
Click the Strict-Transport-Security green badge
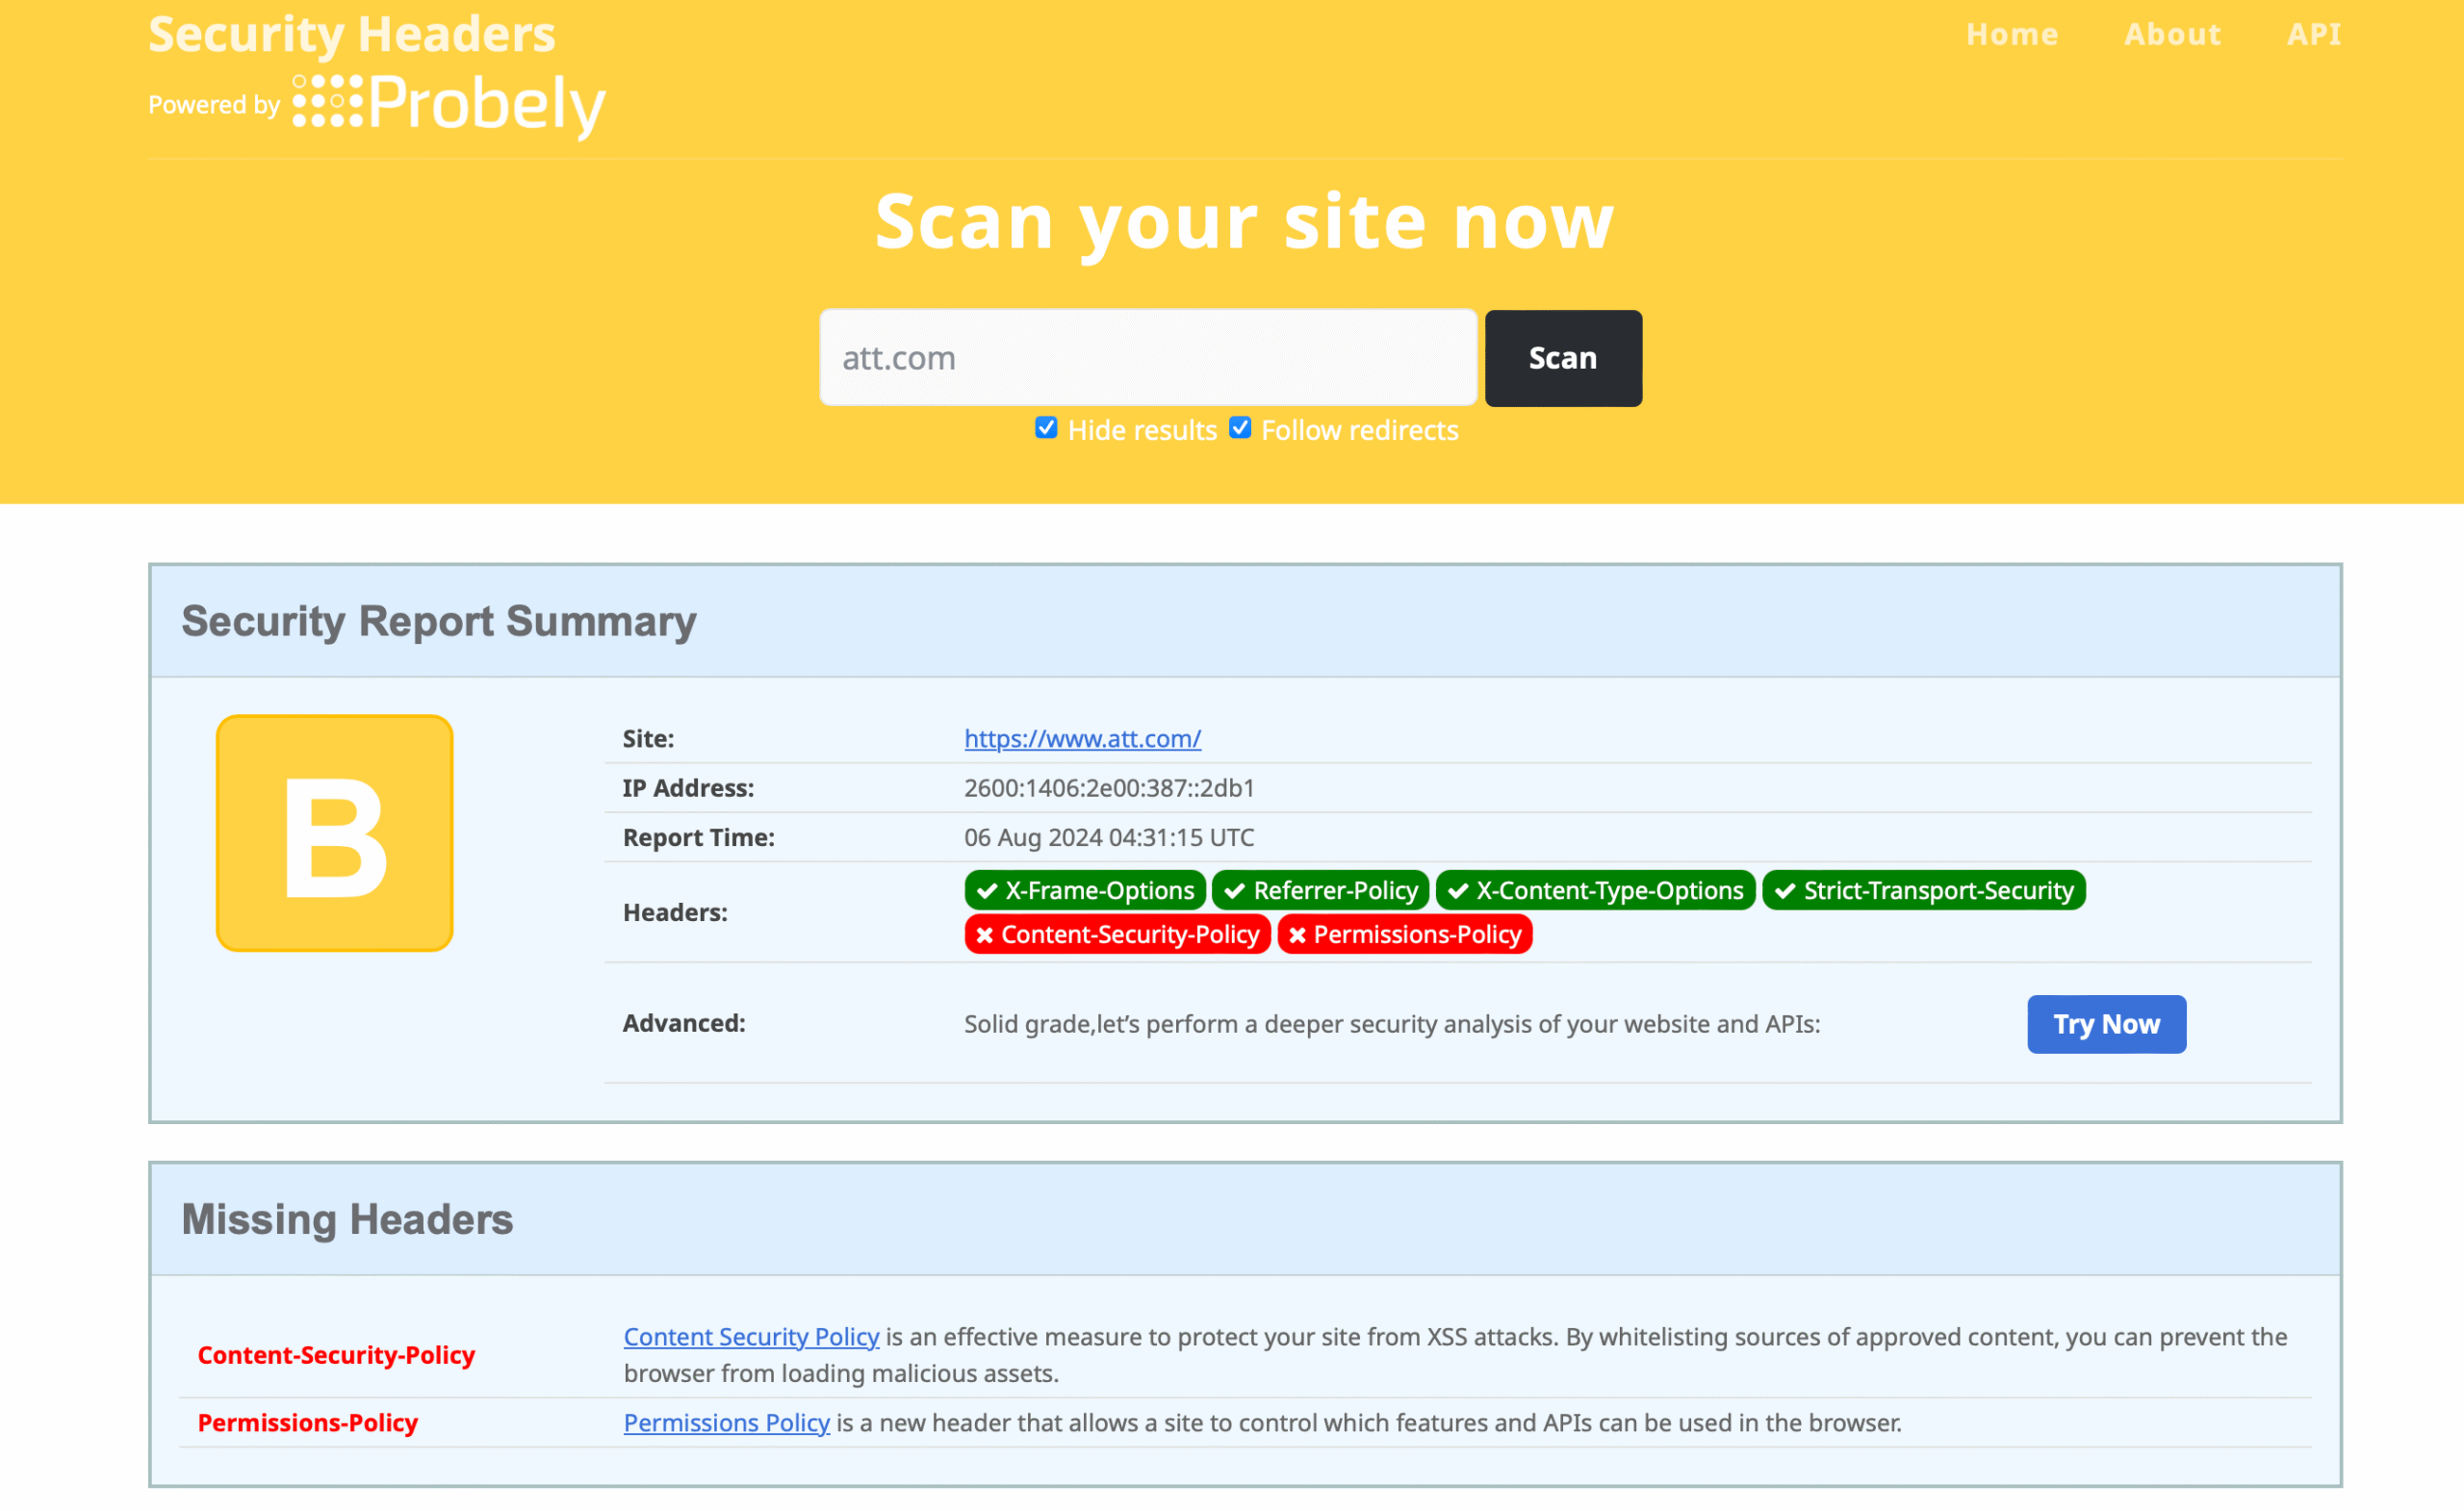[x=1923, y=890]
